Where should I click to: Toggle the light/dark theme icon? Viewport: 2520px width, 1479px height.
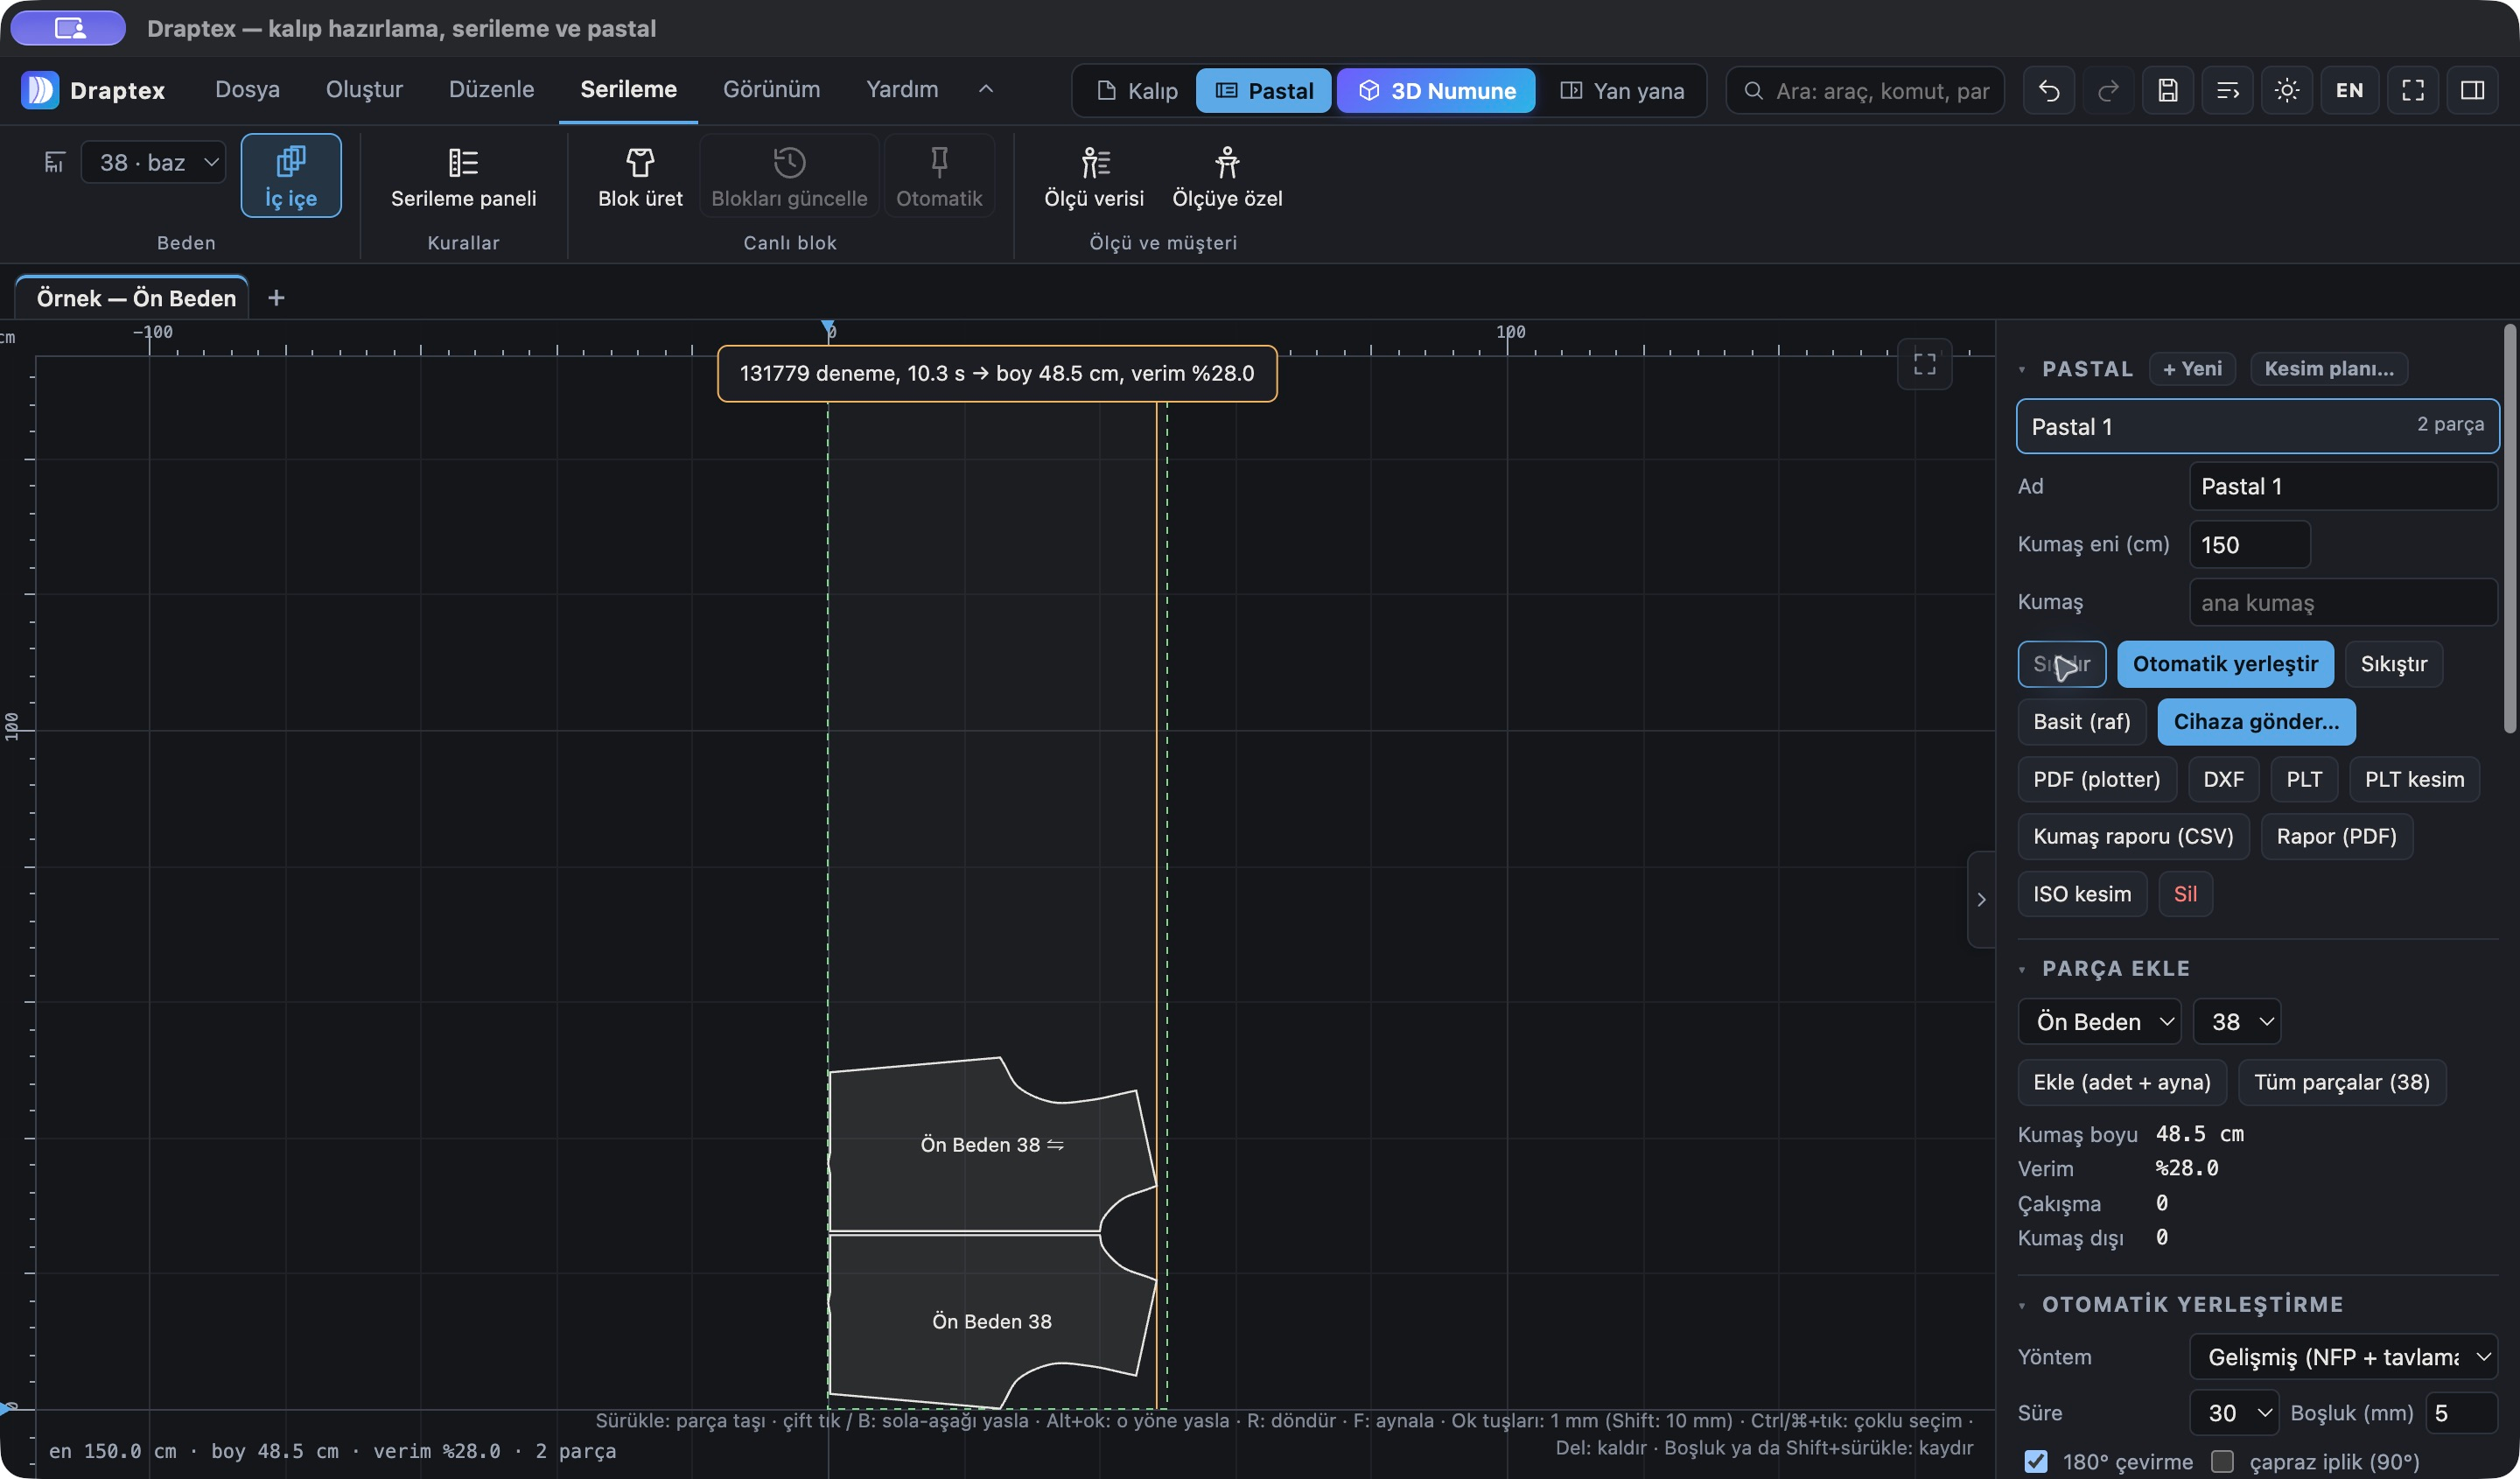(x=2287, y=90)
